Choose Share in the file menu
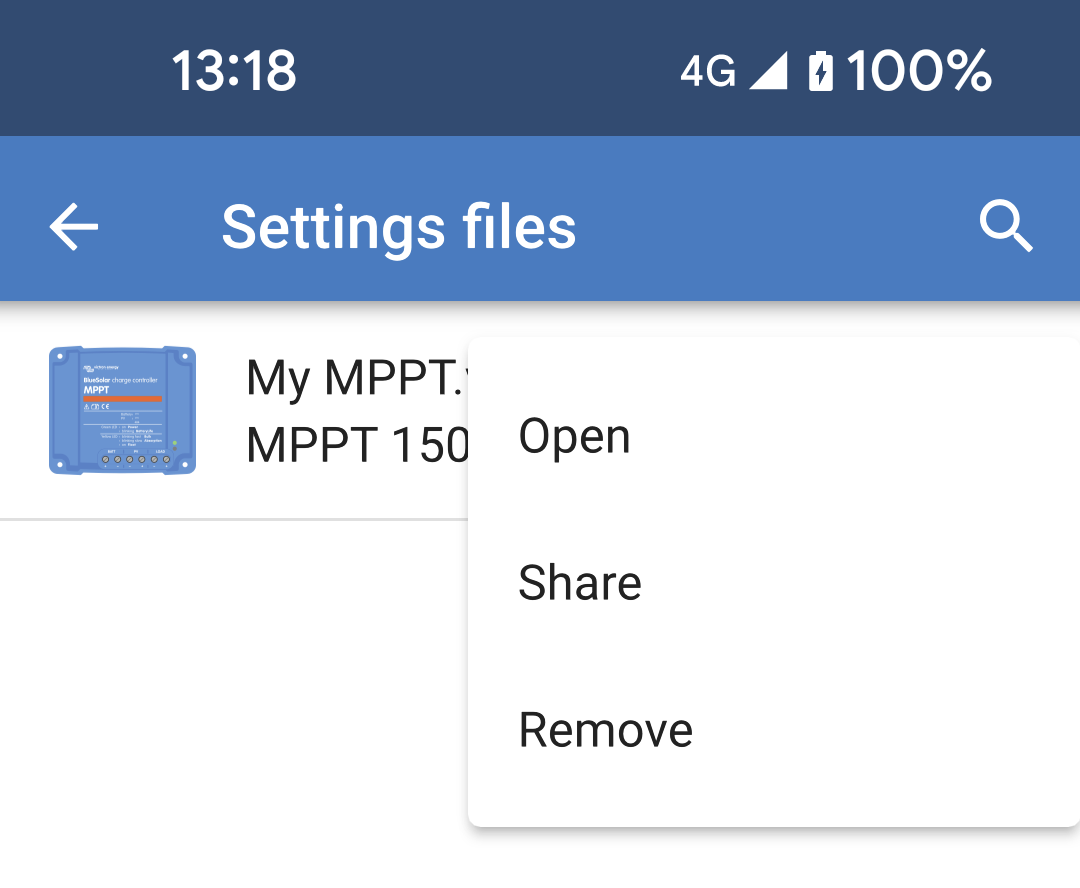This screenshot has width=1080, height=888. coord(580,582)
